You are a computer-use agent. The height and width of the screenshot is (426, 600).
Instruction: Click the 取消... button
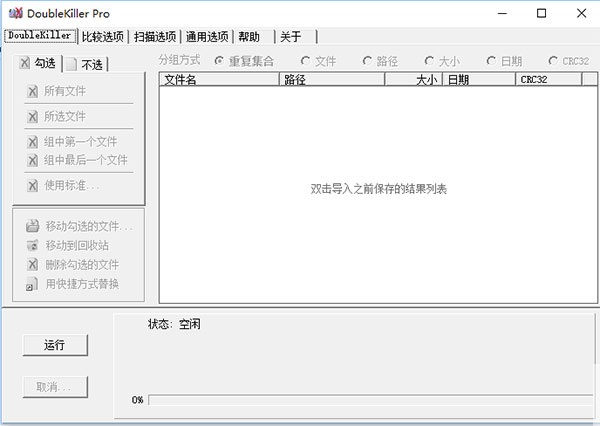(x=55, y=387)
